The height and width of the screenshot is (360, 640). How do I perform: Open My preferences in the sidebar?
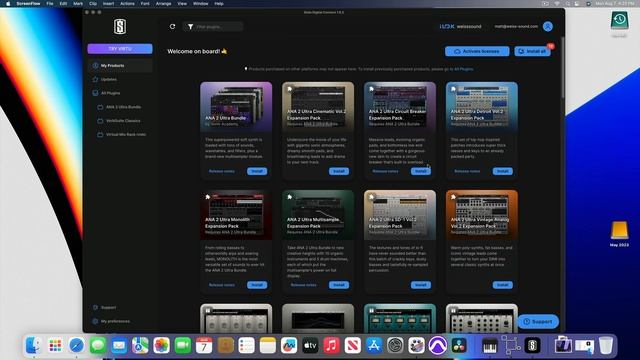point(115,321)
